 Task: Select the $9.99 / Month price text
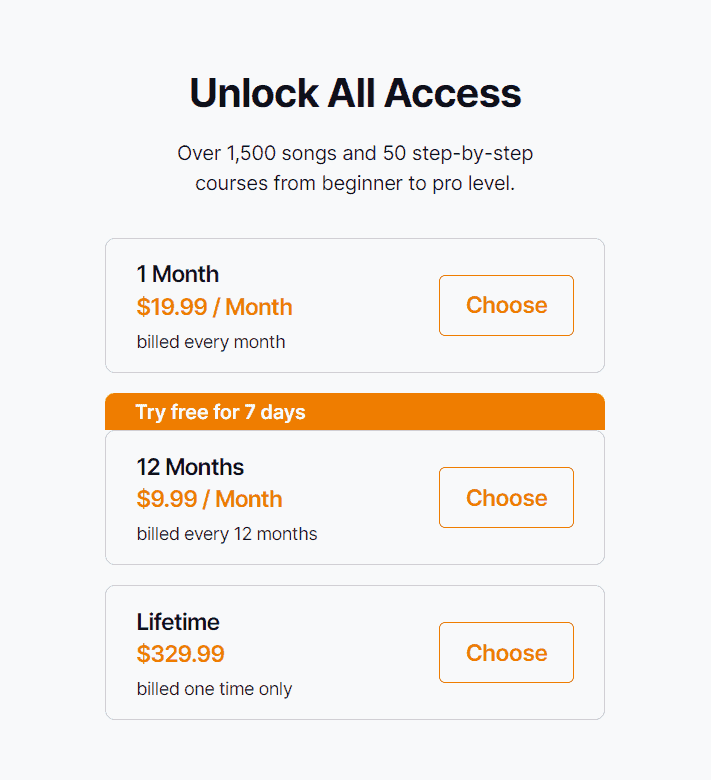(209, 499)
